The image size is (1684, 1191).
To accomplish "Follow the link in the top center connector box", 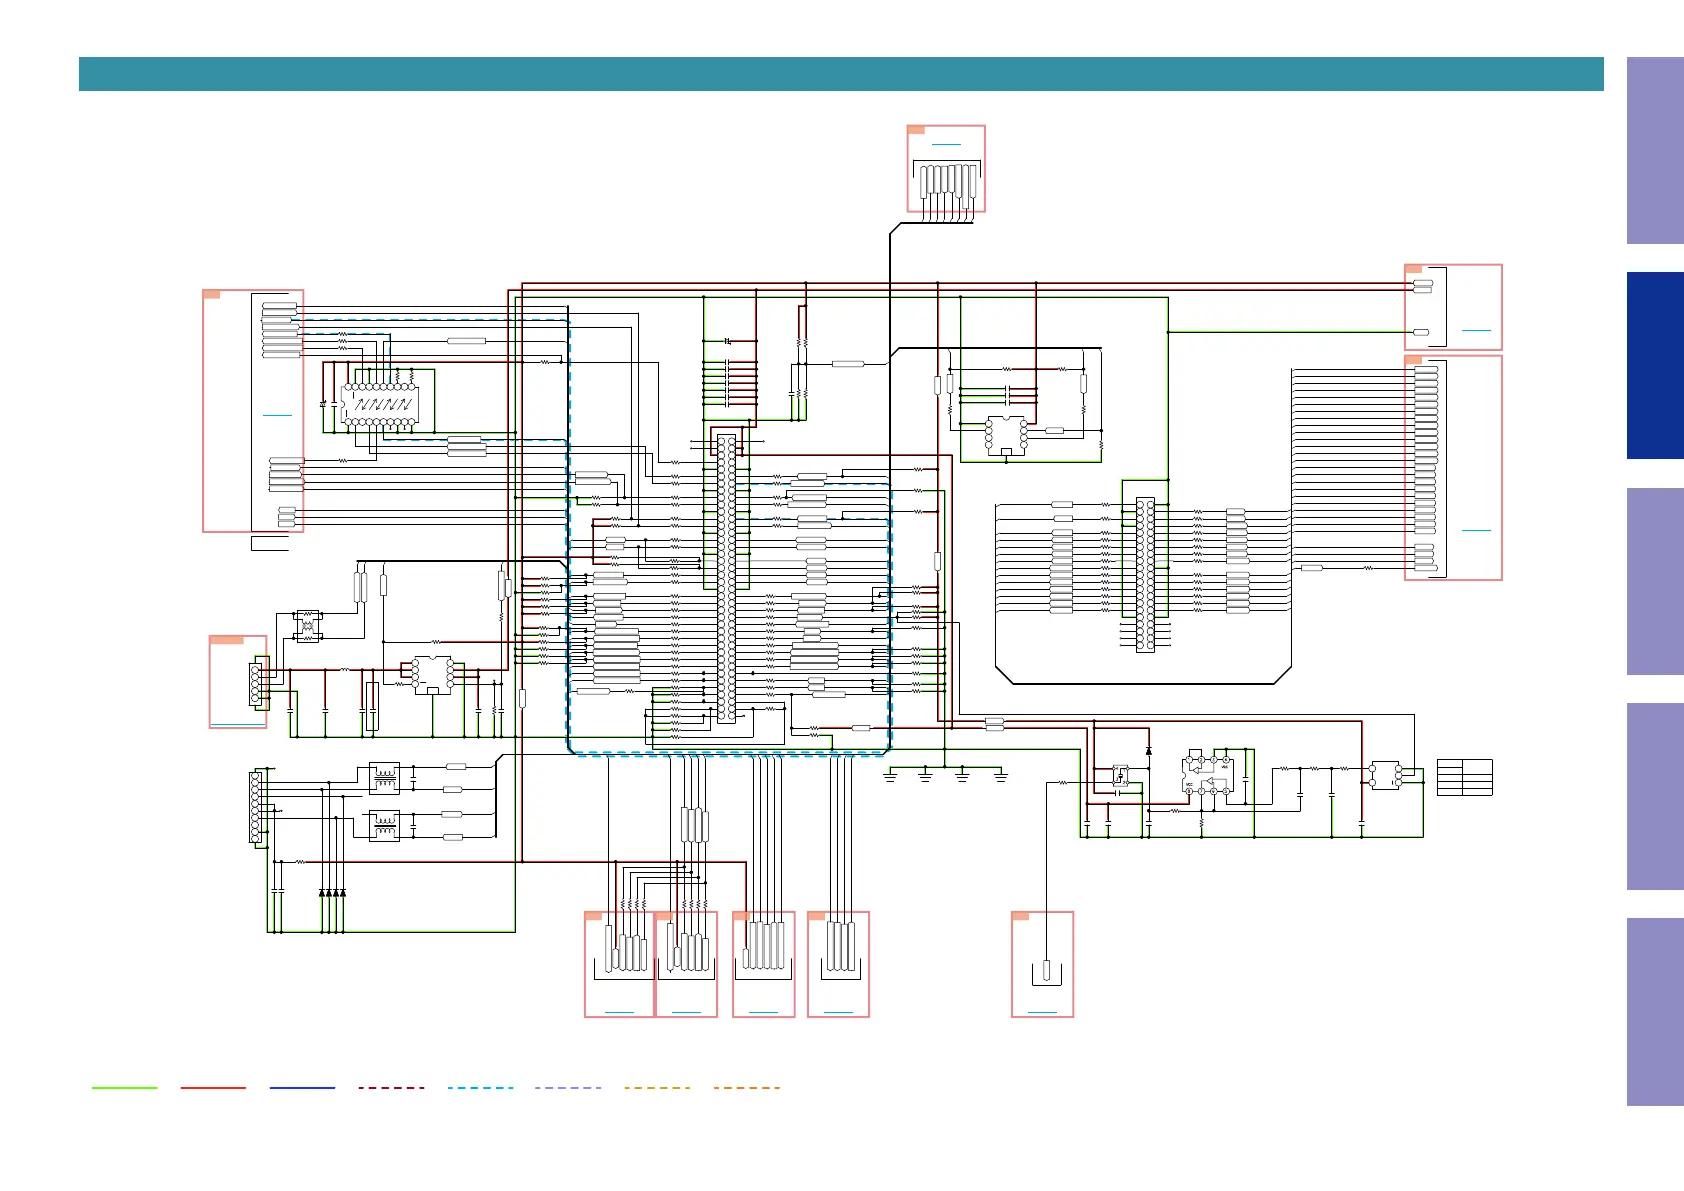I will (946, 145).
